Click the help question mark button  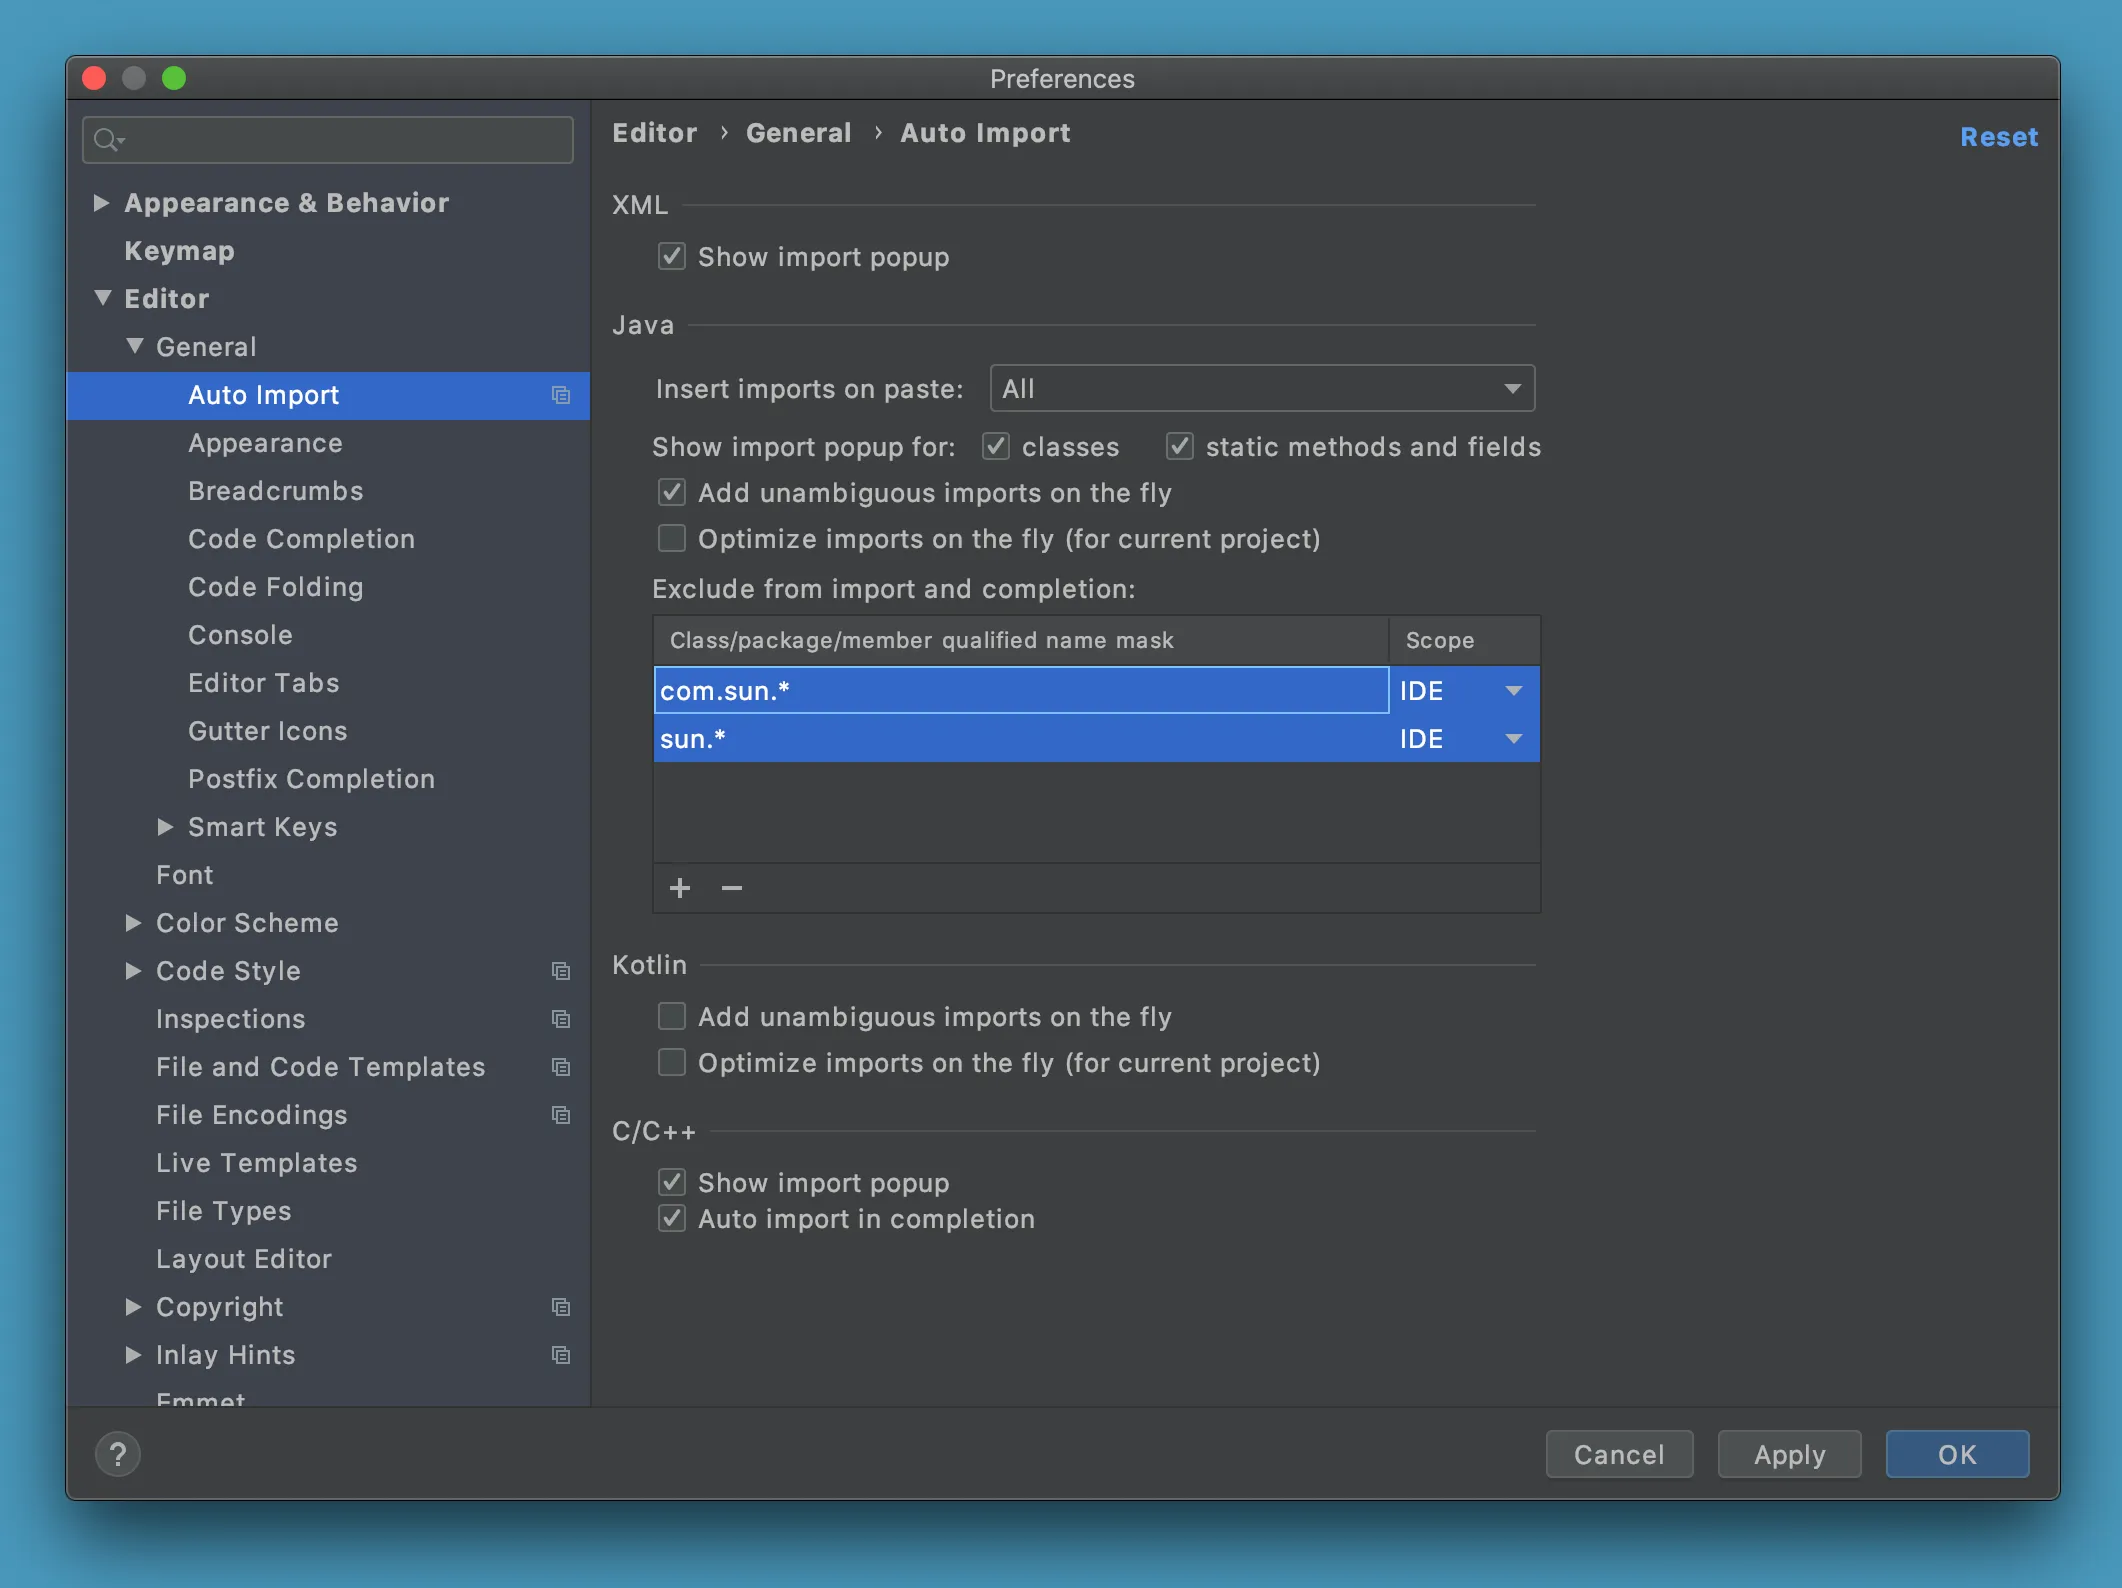click(x=118, y=1454)
